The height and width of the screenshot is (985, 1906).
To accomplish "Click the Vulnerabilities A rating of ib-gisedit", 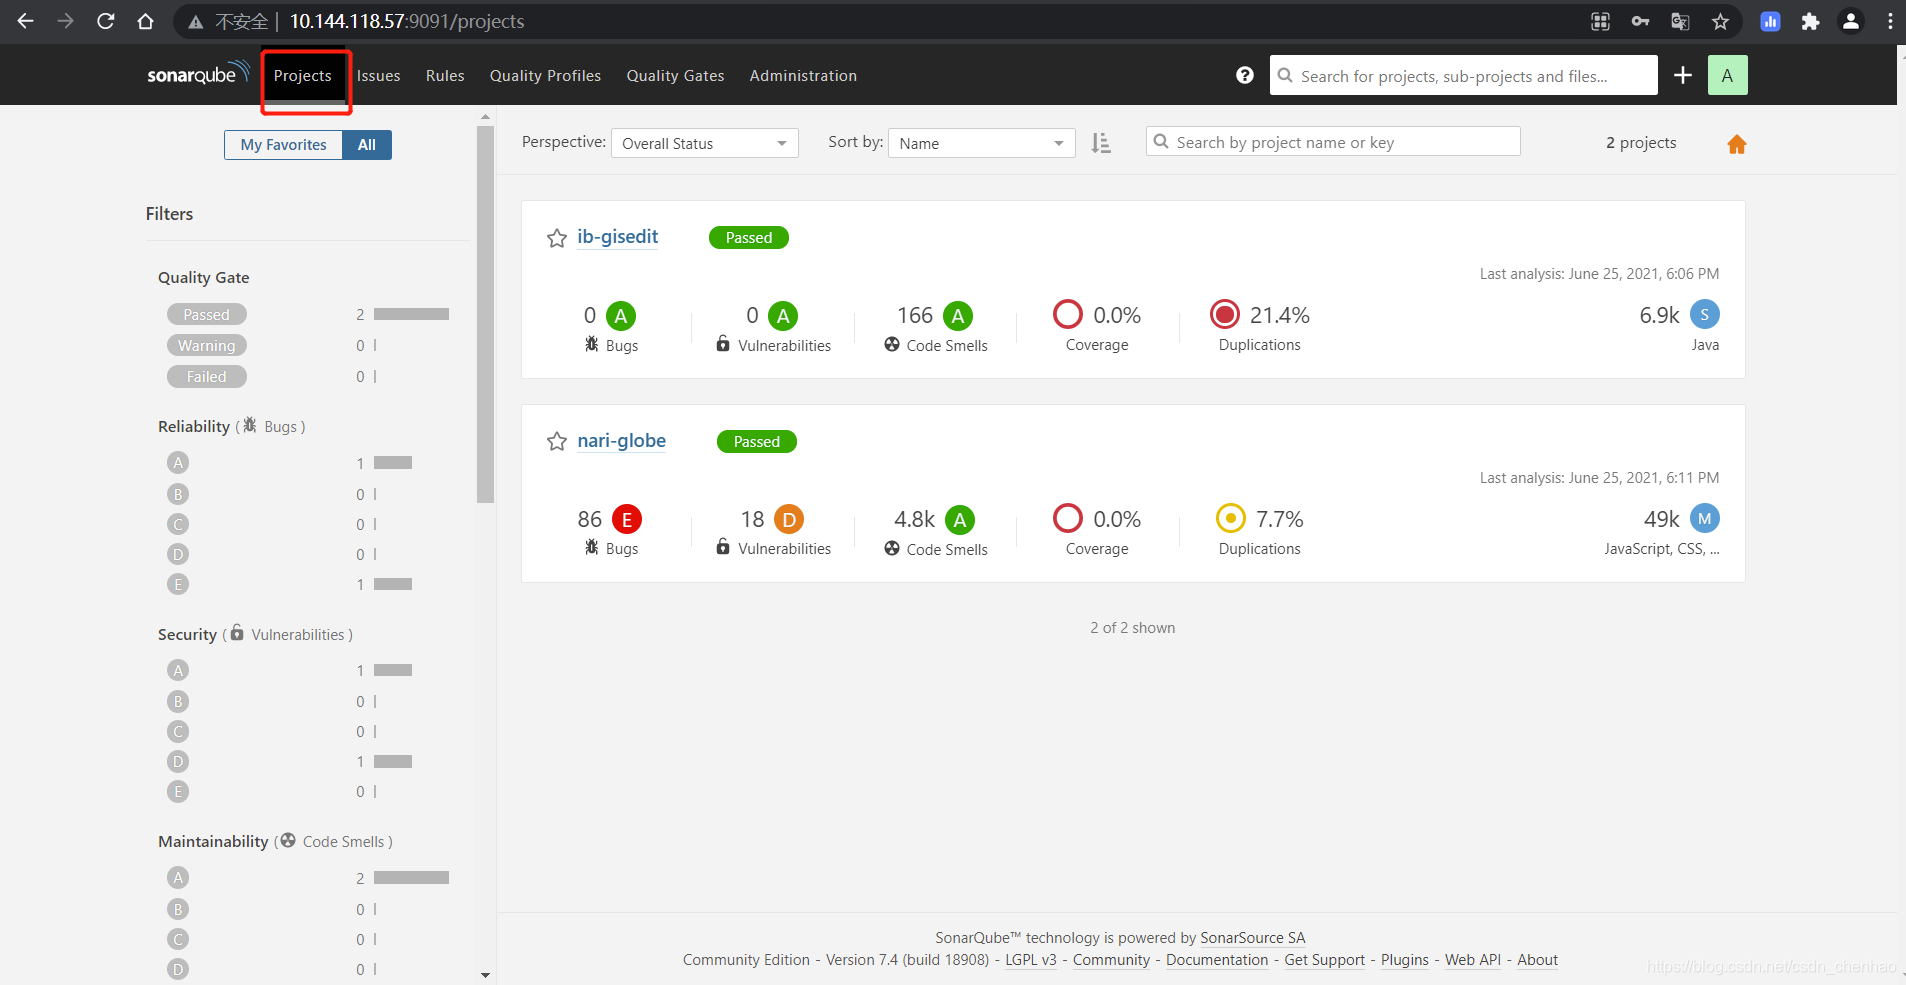I will [x=783, y=316].
